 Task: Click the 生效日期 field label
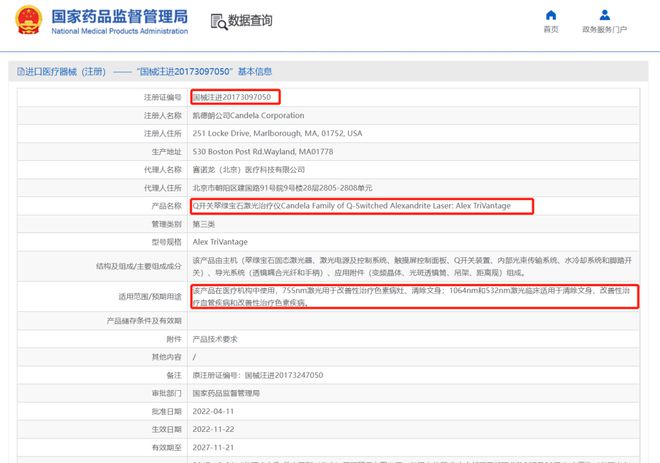[166, 429]
